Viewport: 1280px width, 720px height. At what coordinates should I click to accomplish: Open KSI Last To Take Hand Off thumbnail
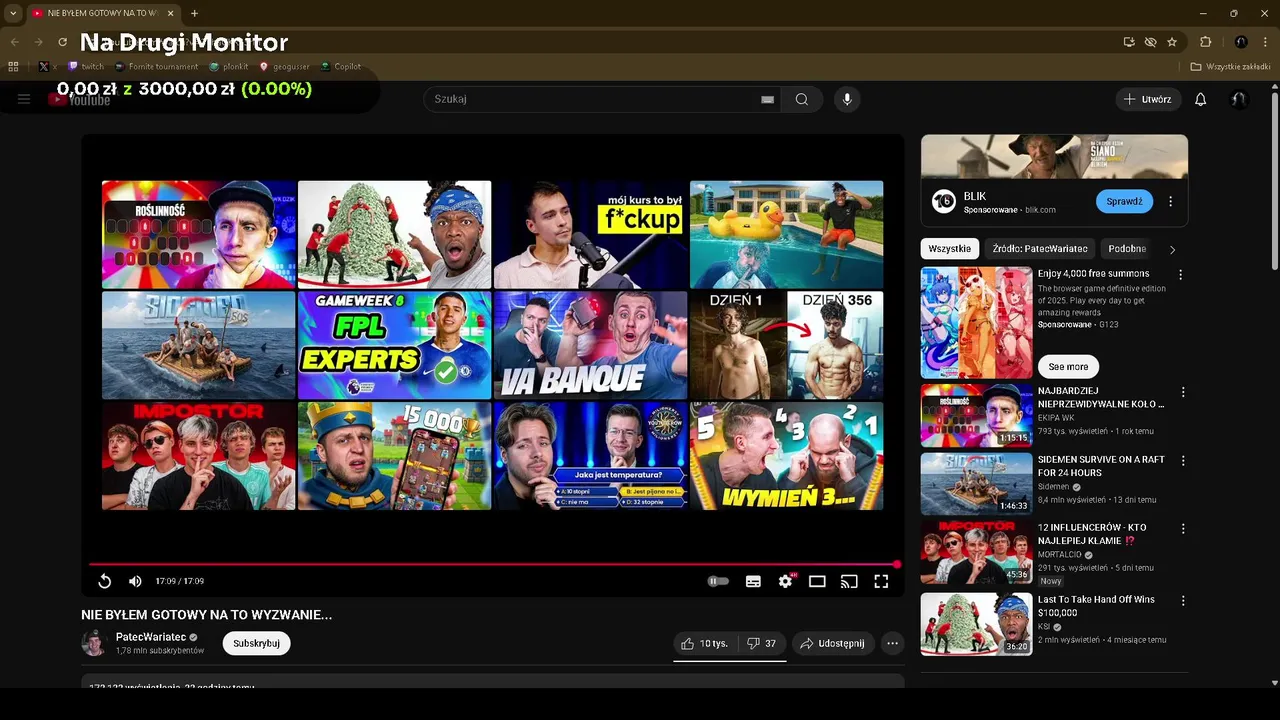[976, 624]
